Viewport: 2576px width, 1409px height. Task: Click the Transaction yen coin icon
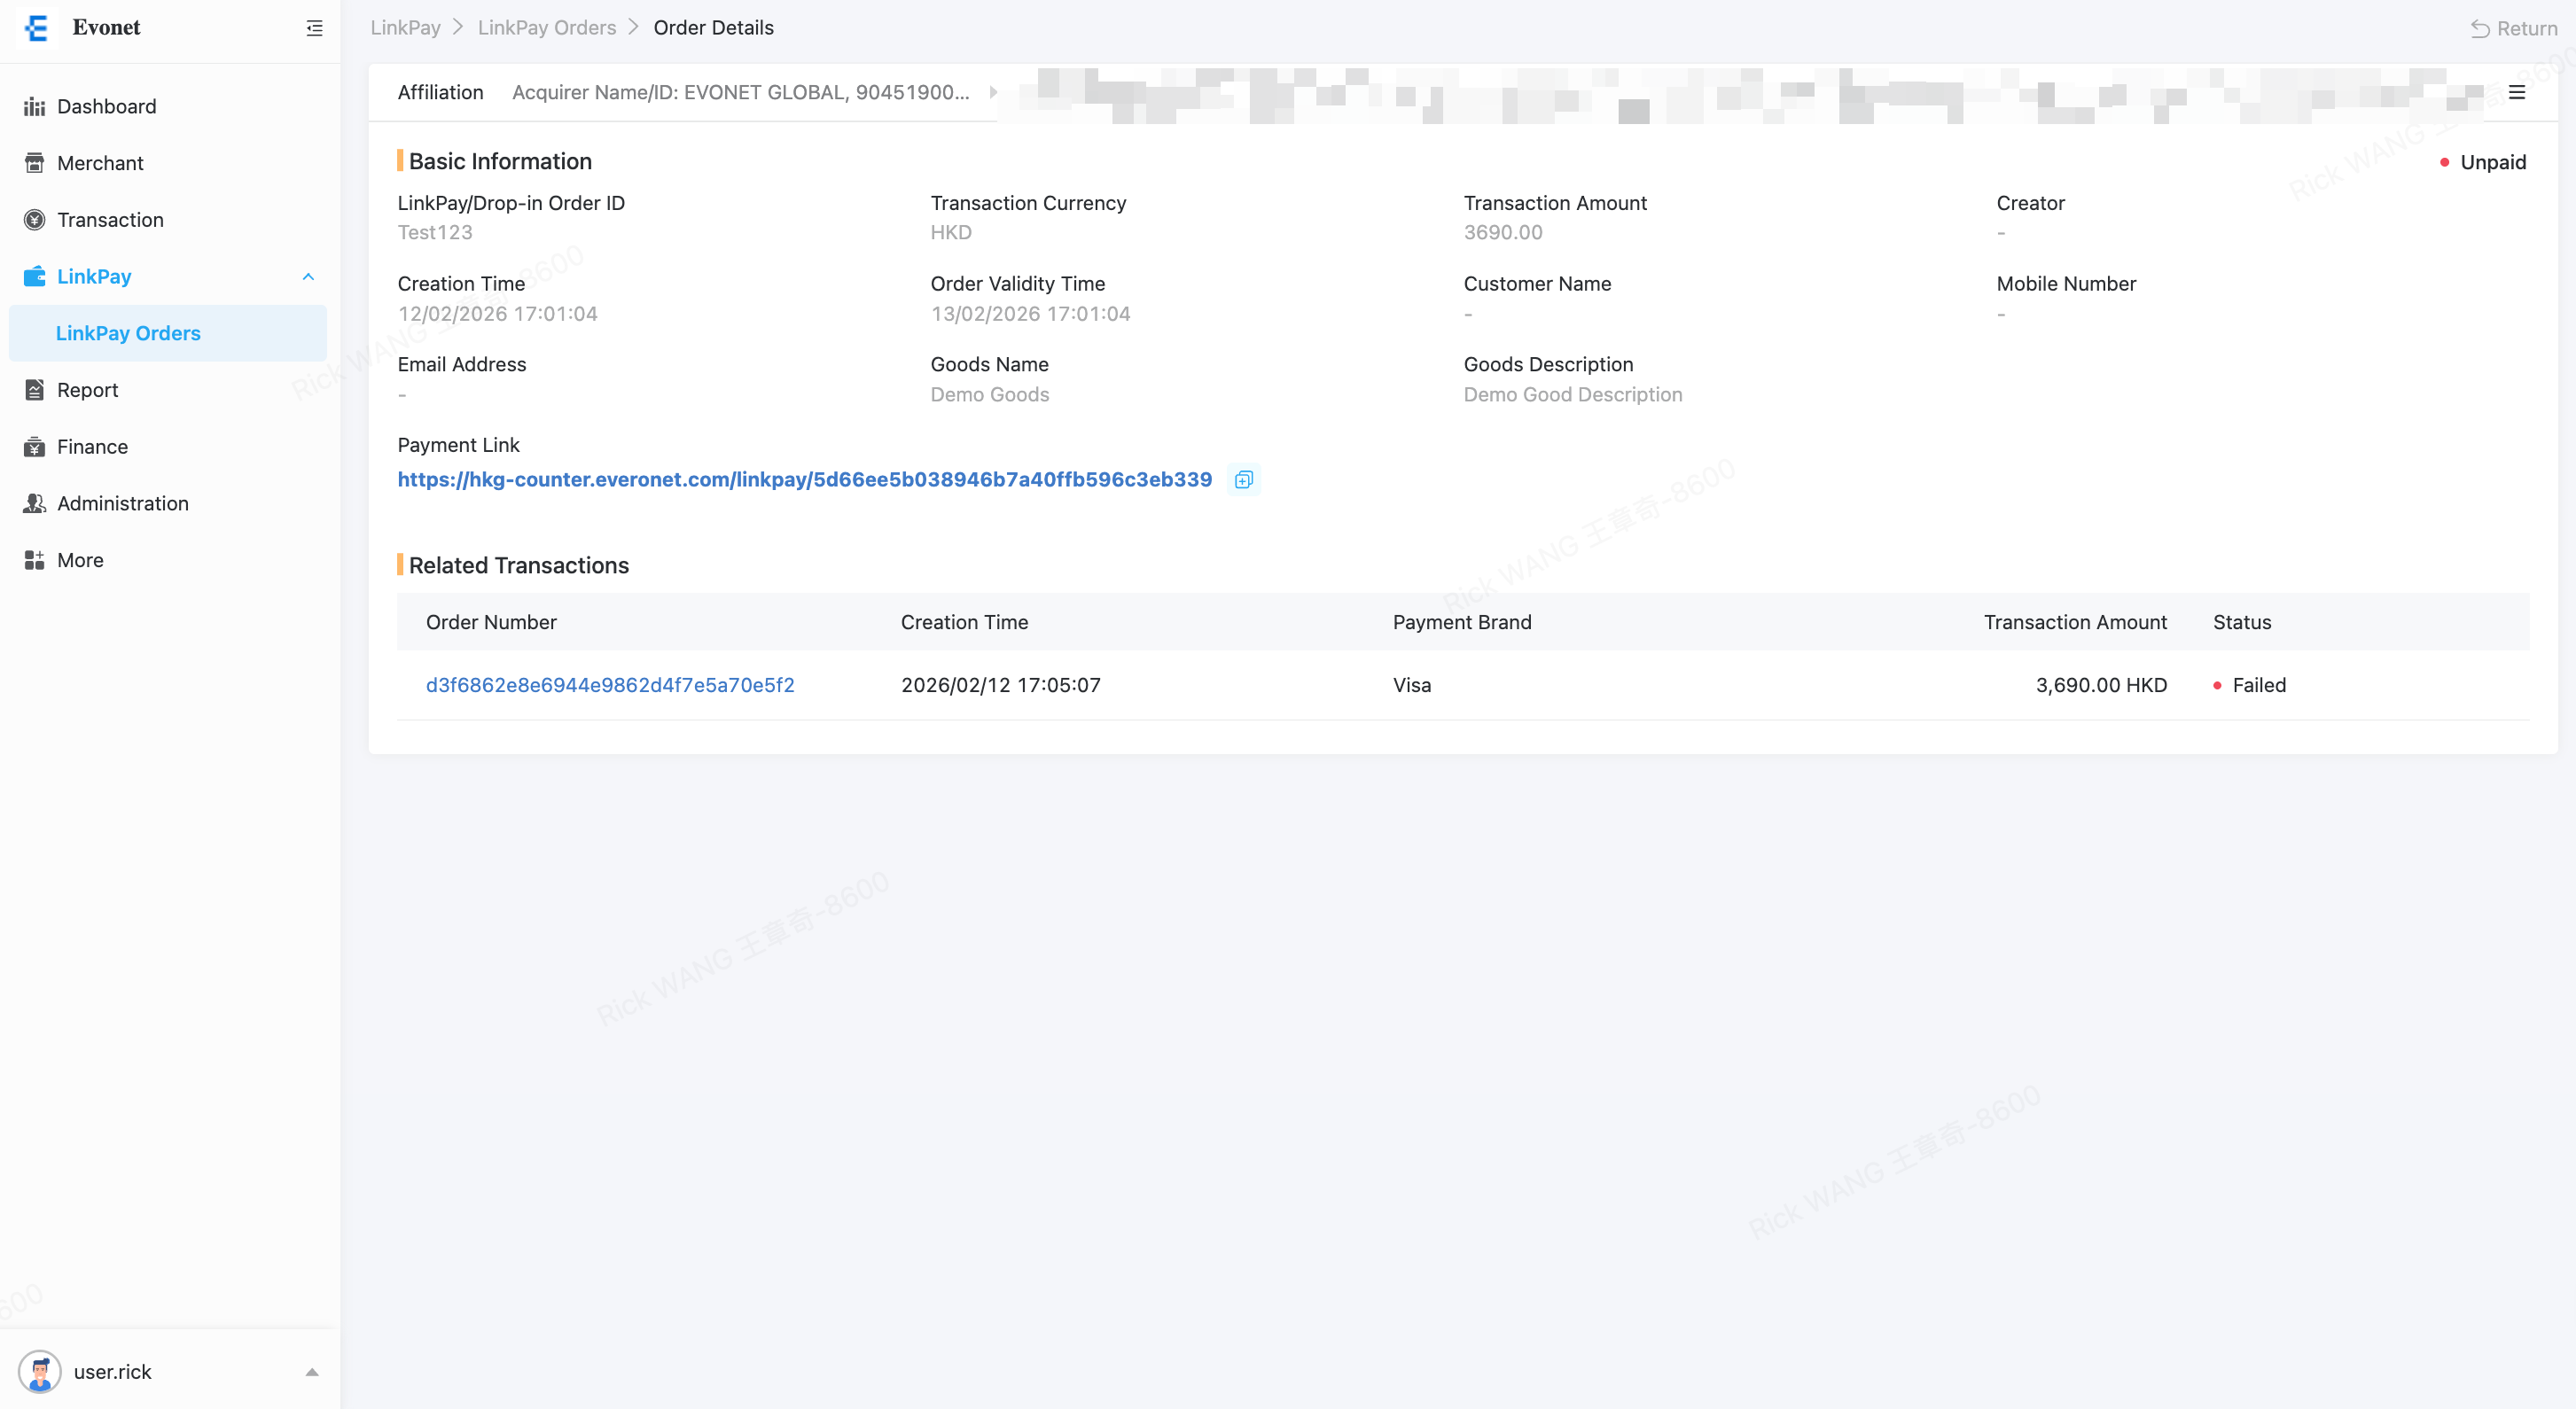[34, 220]
